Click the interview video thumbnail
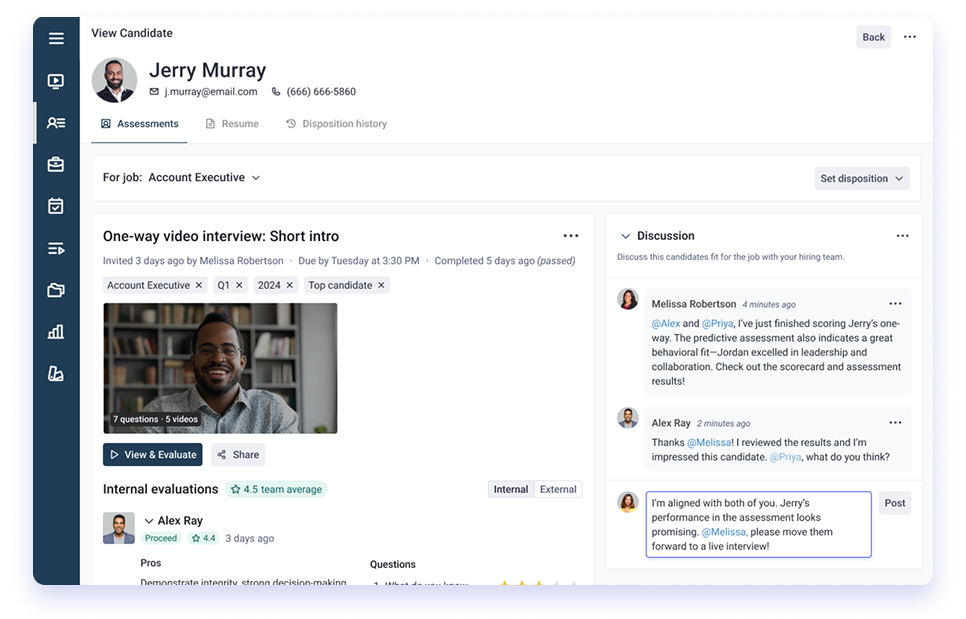The image size is (966, 619). tap(220, 368)
